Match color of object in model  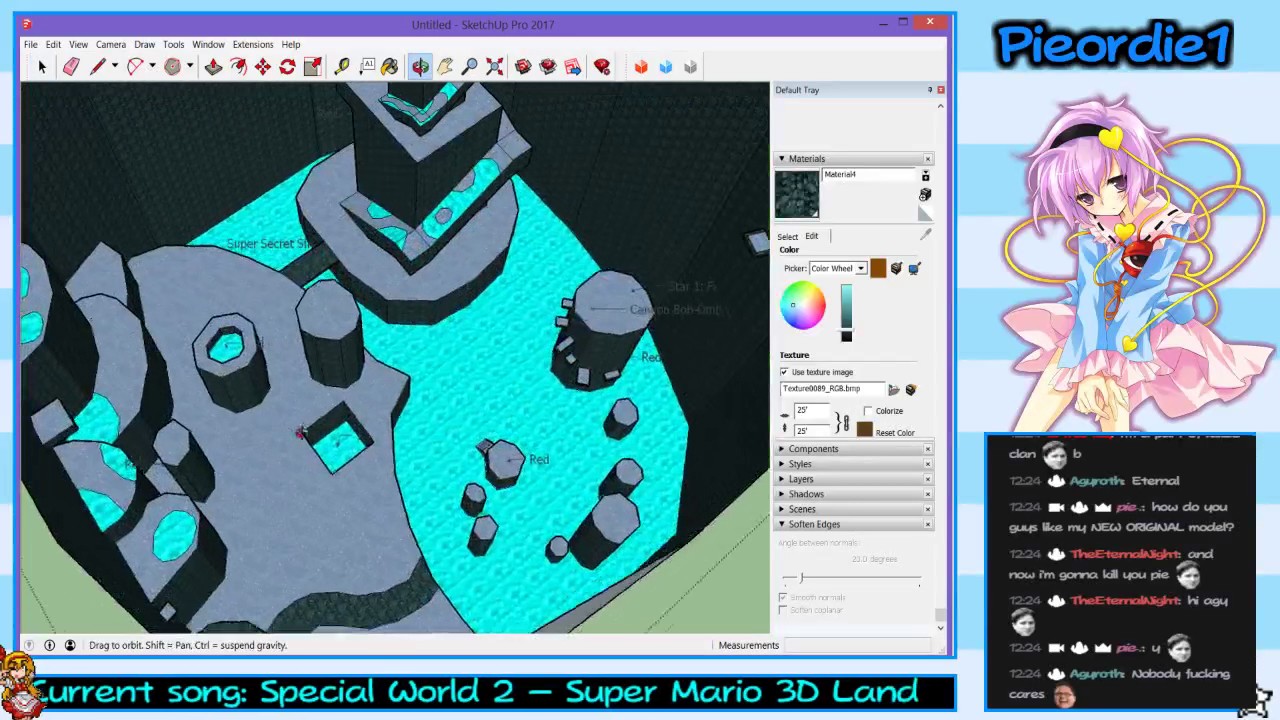[x=896, y=268]
